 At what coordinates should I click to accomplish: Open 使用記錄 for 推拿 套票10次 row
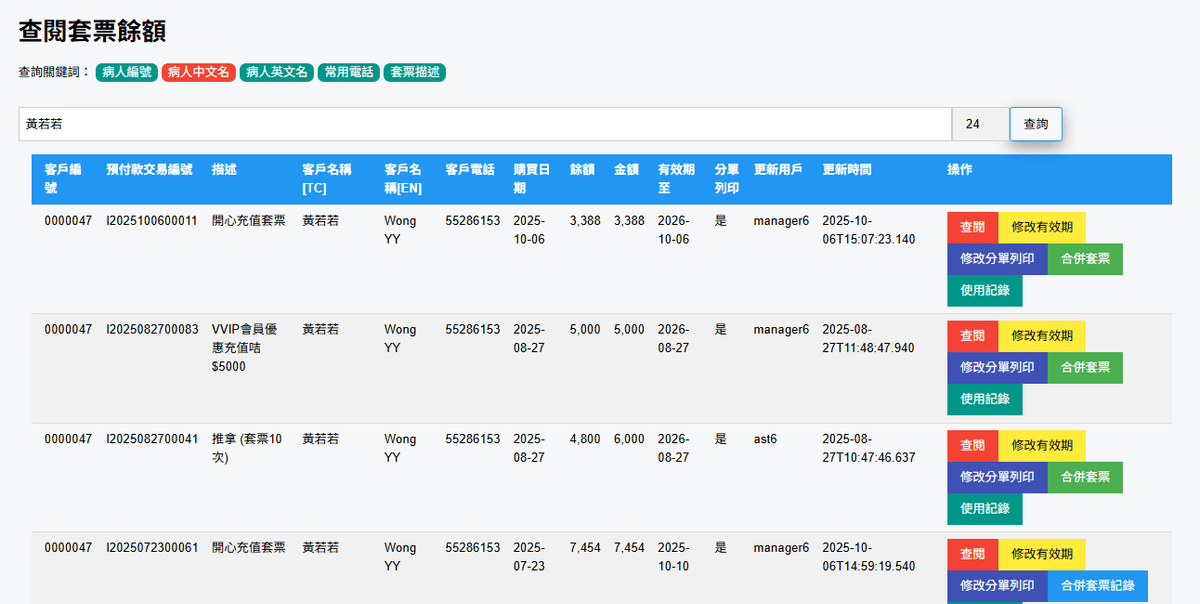(985, 509)
